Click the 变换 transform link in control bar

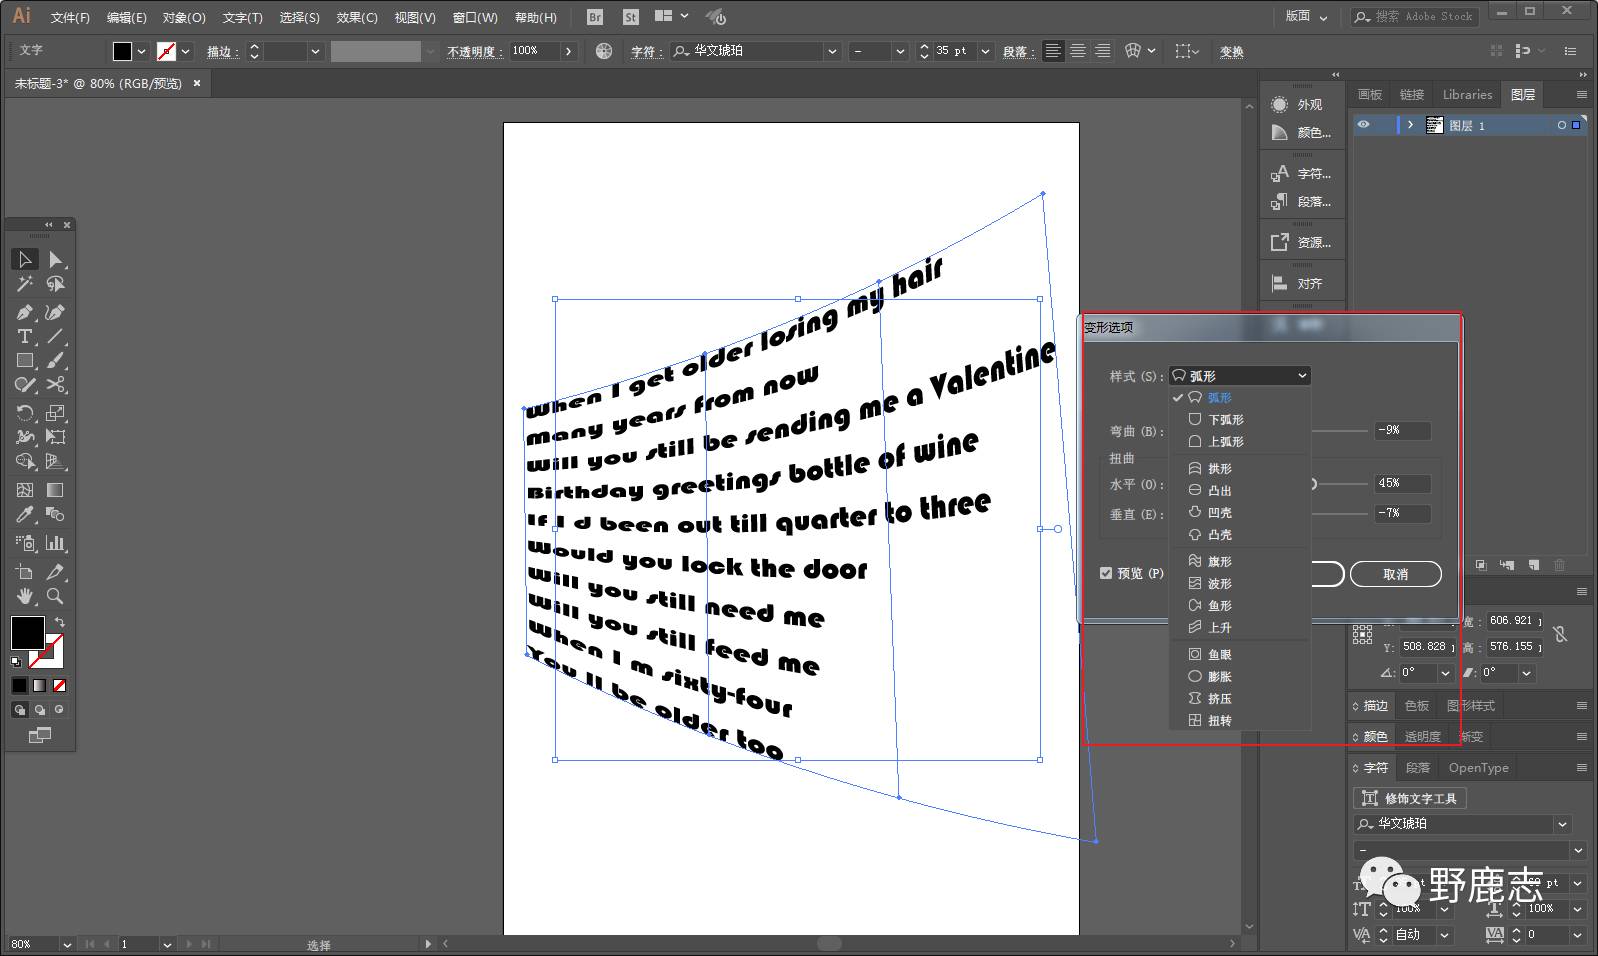(1232, 51)
